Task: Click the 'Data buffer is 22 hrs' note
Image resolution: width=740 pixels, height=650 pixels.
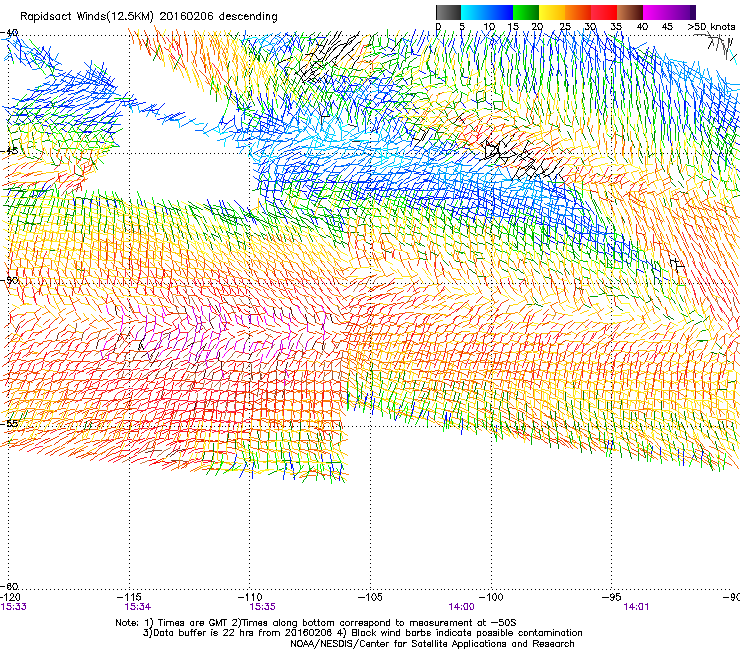Action: coord(362,633)
